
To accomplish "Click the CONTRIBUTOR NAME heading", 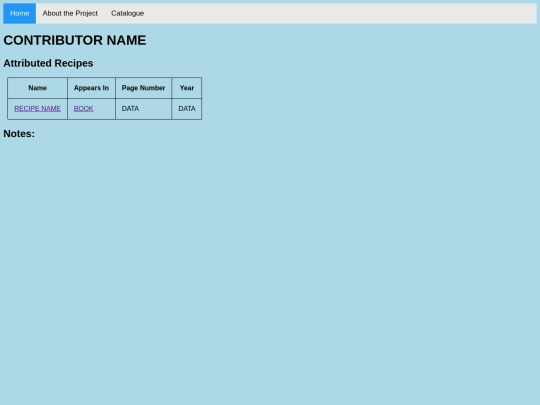I will (x=75, y=40).
